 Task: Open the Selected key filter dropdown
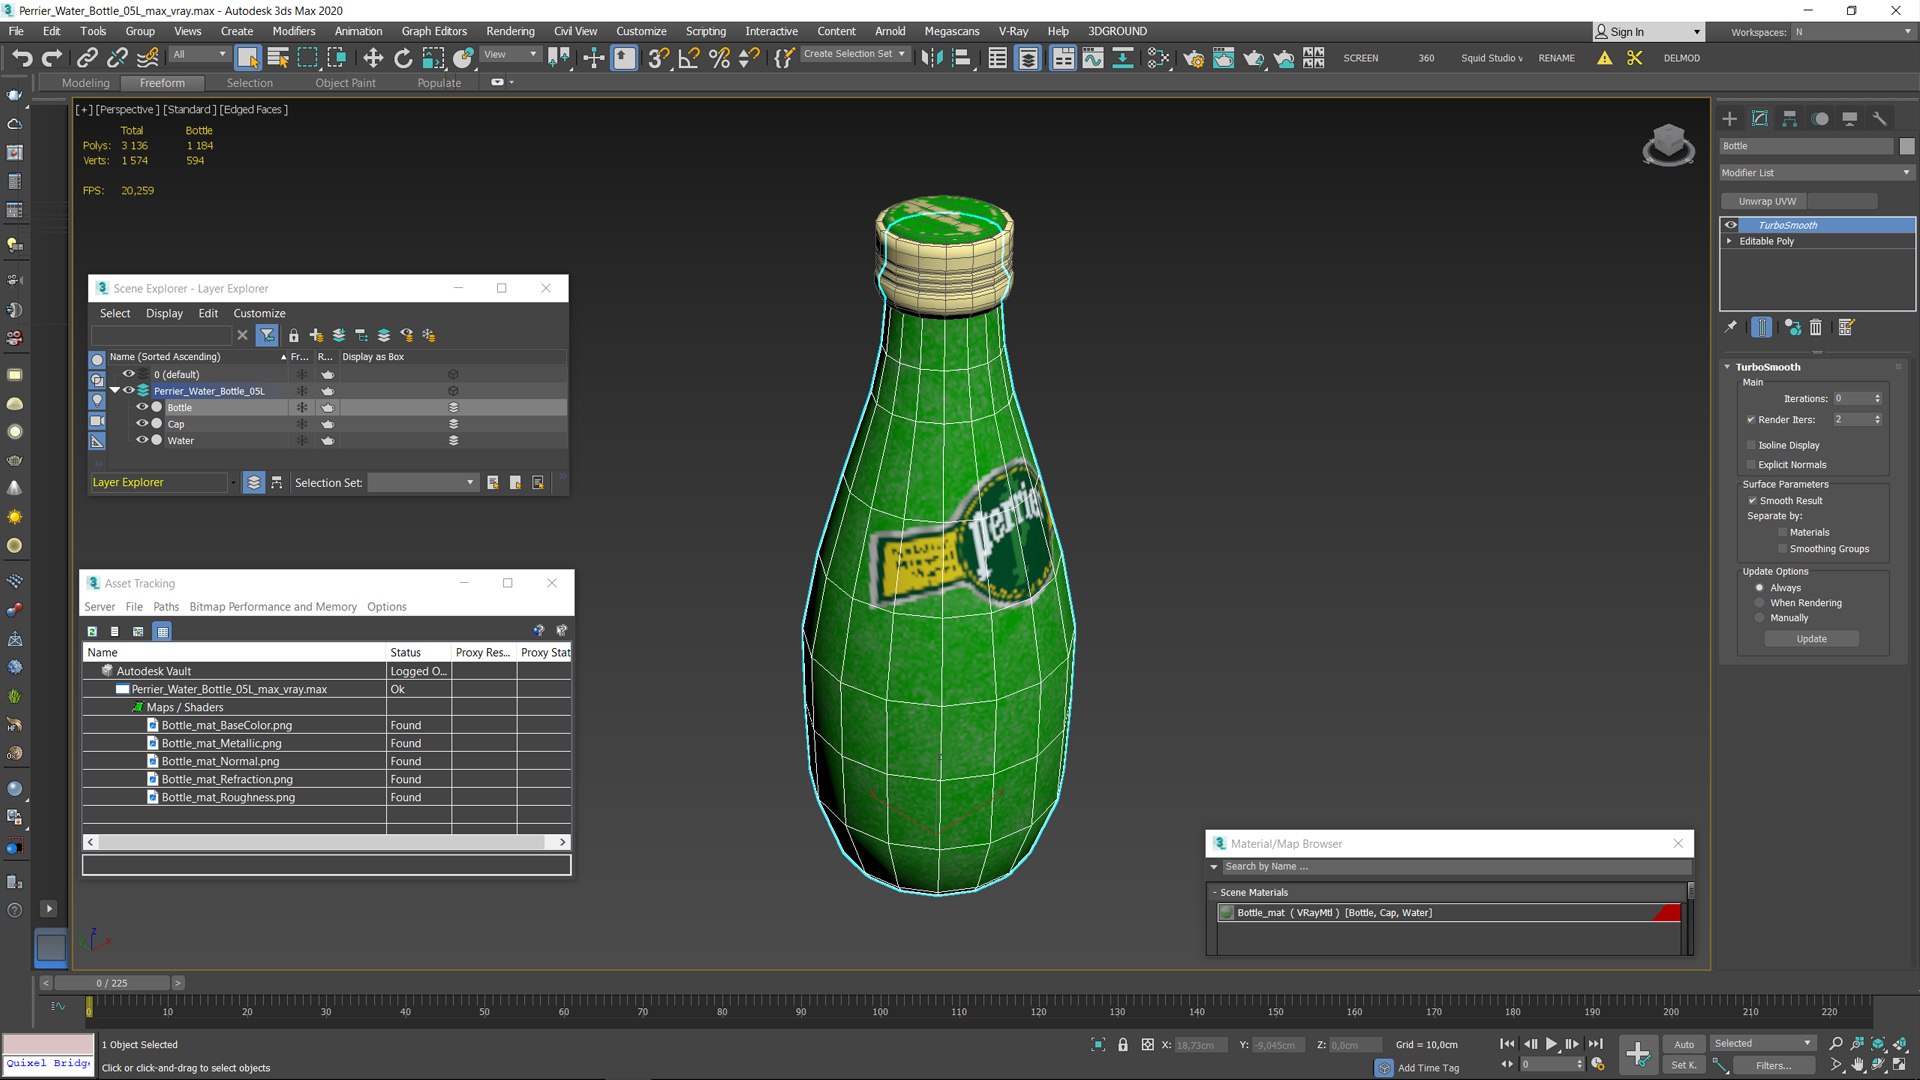pos(1763,1043)
